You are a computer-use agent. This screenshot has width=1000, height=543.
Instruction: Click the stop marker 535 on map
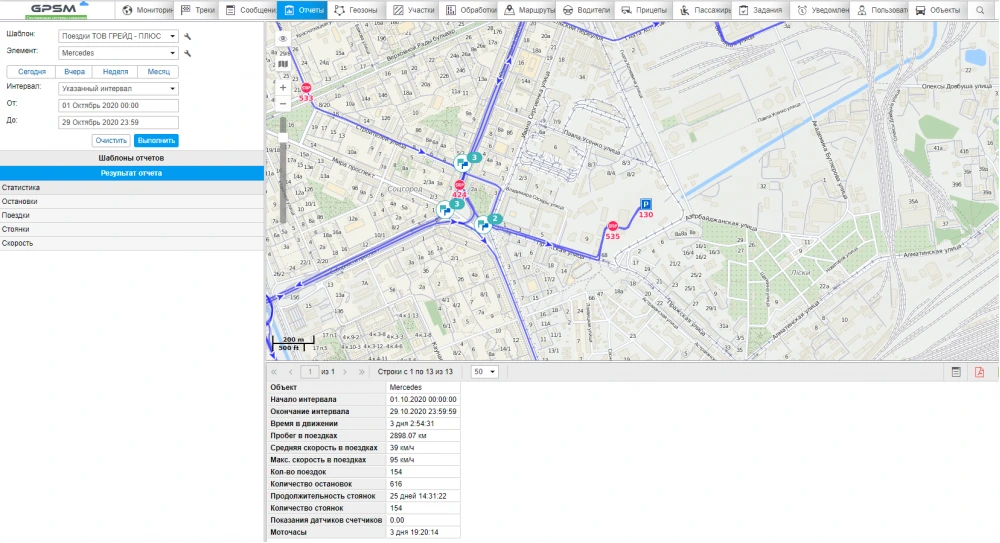tap(612, 226)
